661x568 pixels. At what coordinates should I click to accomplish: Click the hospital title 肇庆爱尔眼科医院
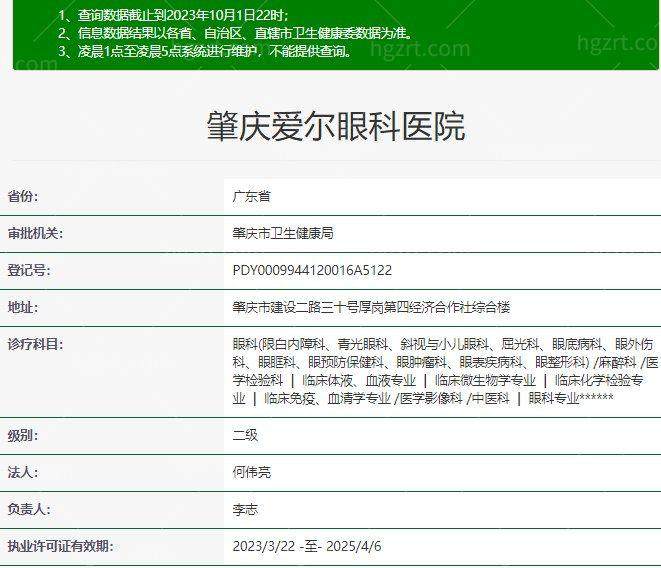pos(336,126)
